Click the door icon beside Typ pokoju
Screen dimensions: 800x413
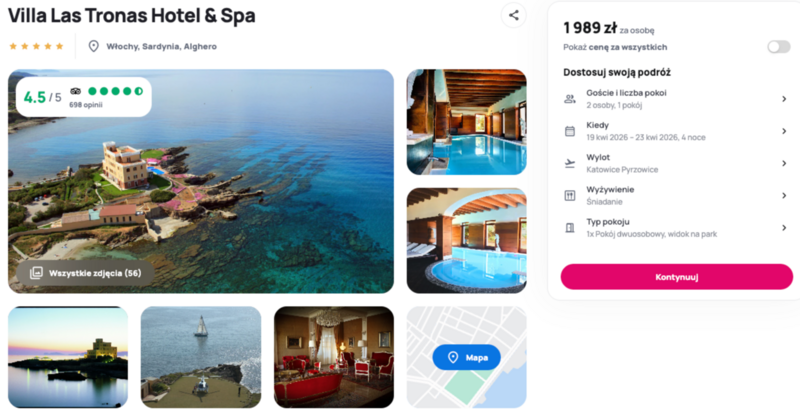(x=570, y=228)
